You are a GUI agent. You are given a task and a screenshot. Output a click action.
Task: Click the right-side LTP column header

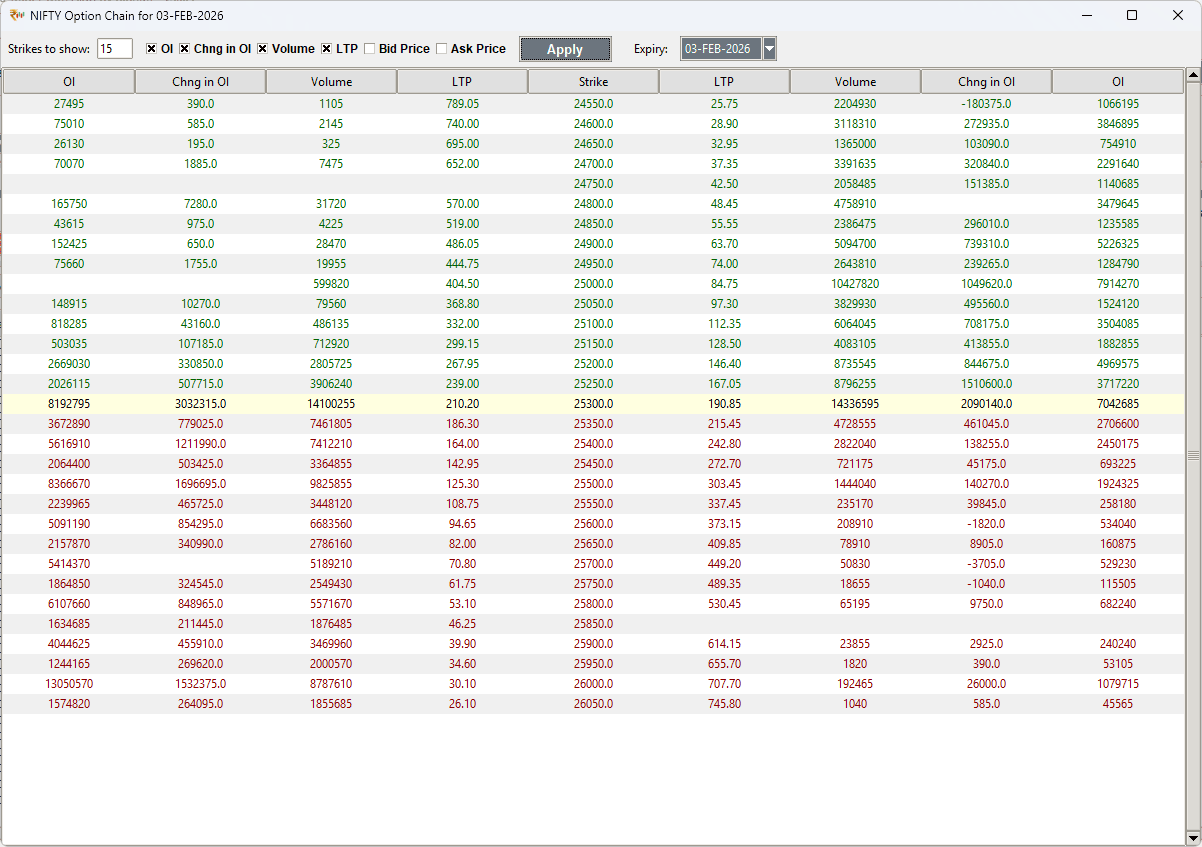pos(724,81)
